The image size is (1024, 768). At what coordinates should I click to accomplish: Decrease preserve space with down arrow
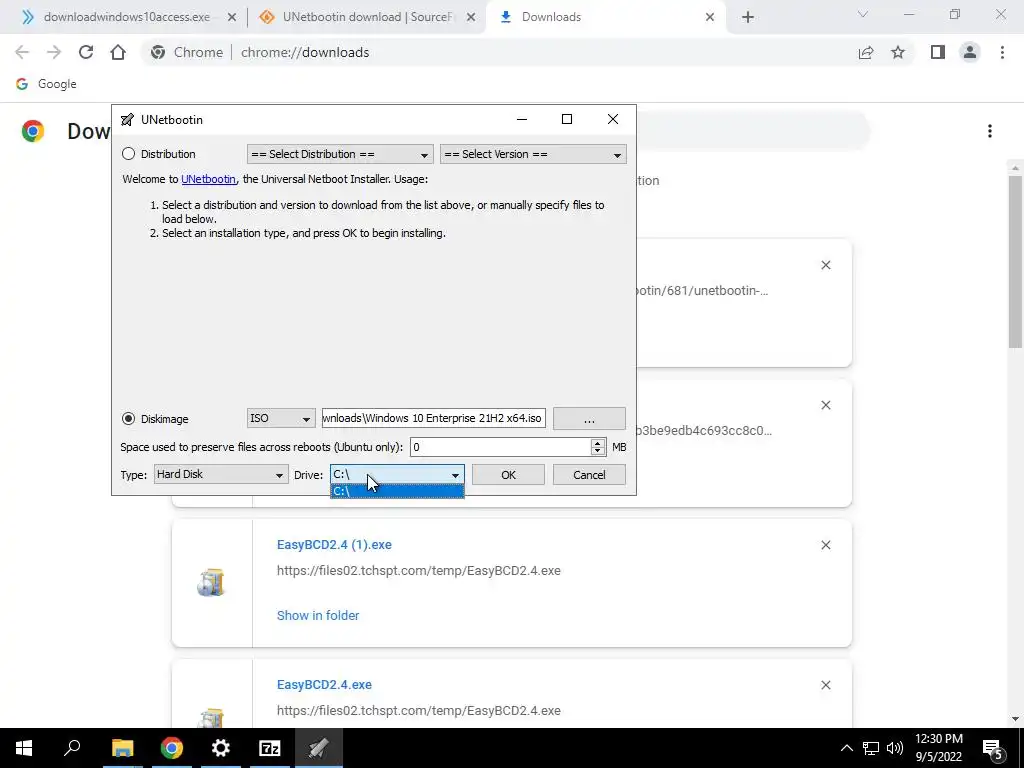598,452
